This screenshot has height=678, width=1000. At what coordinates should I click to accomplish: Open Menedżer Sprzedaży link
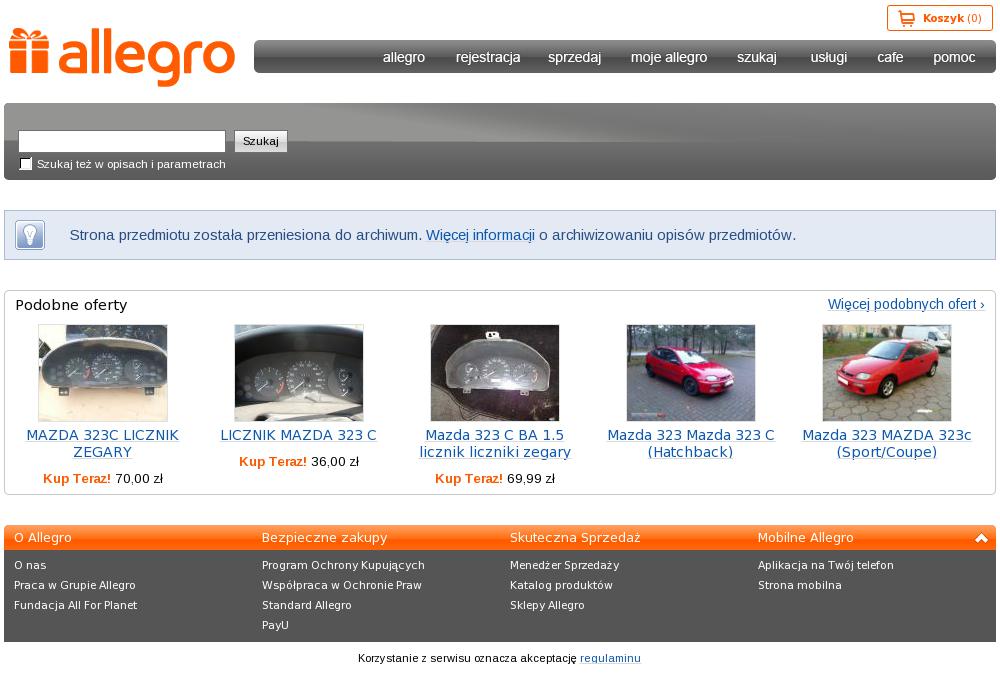564,565
